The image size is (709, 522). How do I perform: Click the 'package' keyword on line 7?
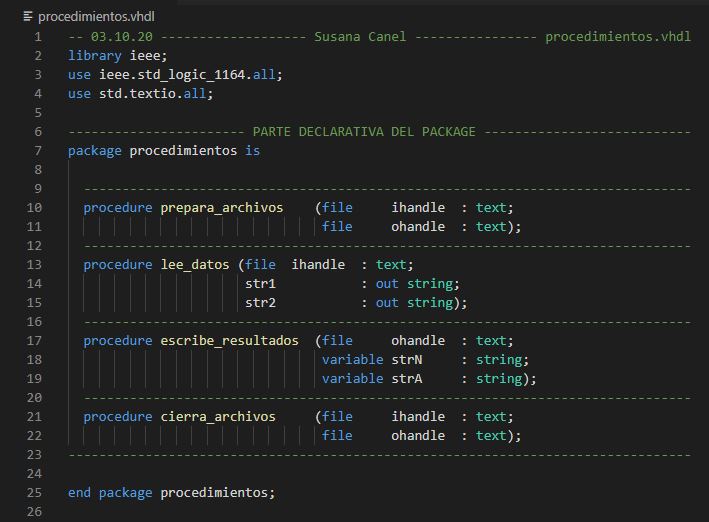click(x=95, y=151)
